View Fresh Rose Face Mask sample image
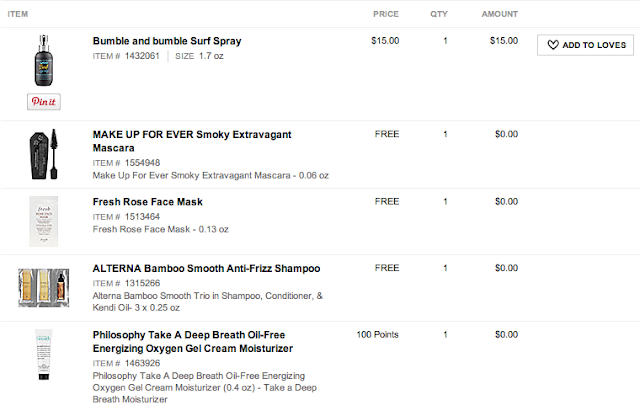This screenshot has width=640, height=416. coord(44,221)
